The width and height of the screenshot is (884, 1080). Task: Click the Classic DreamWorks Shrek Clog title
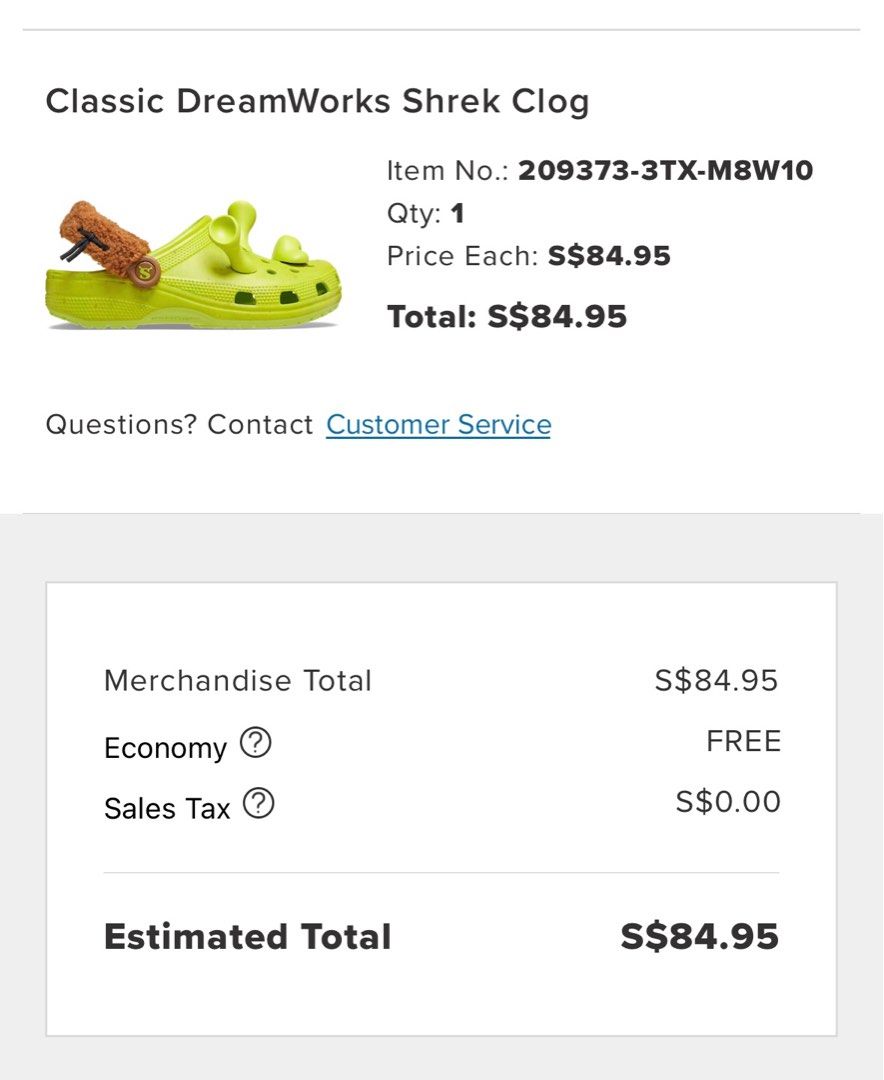pos(318,100)
